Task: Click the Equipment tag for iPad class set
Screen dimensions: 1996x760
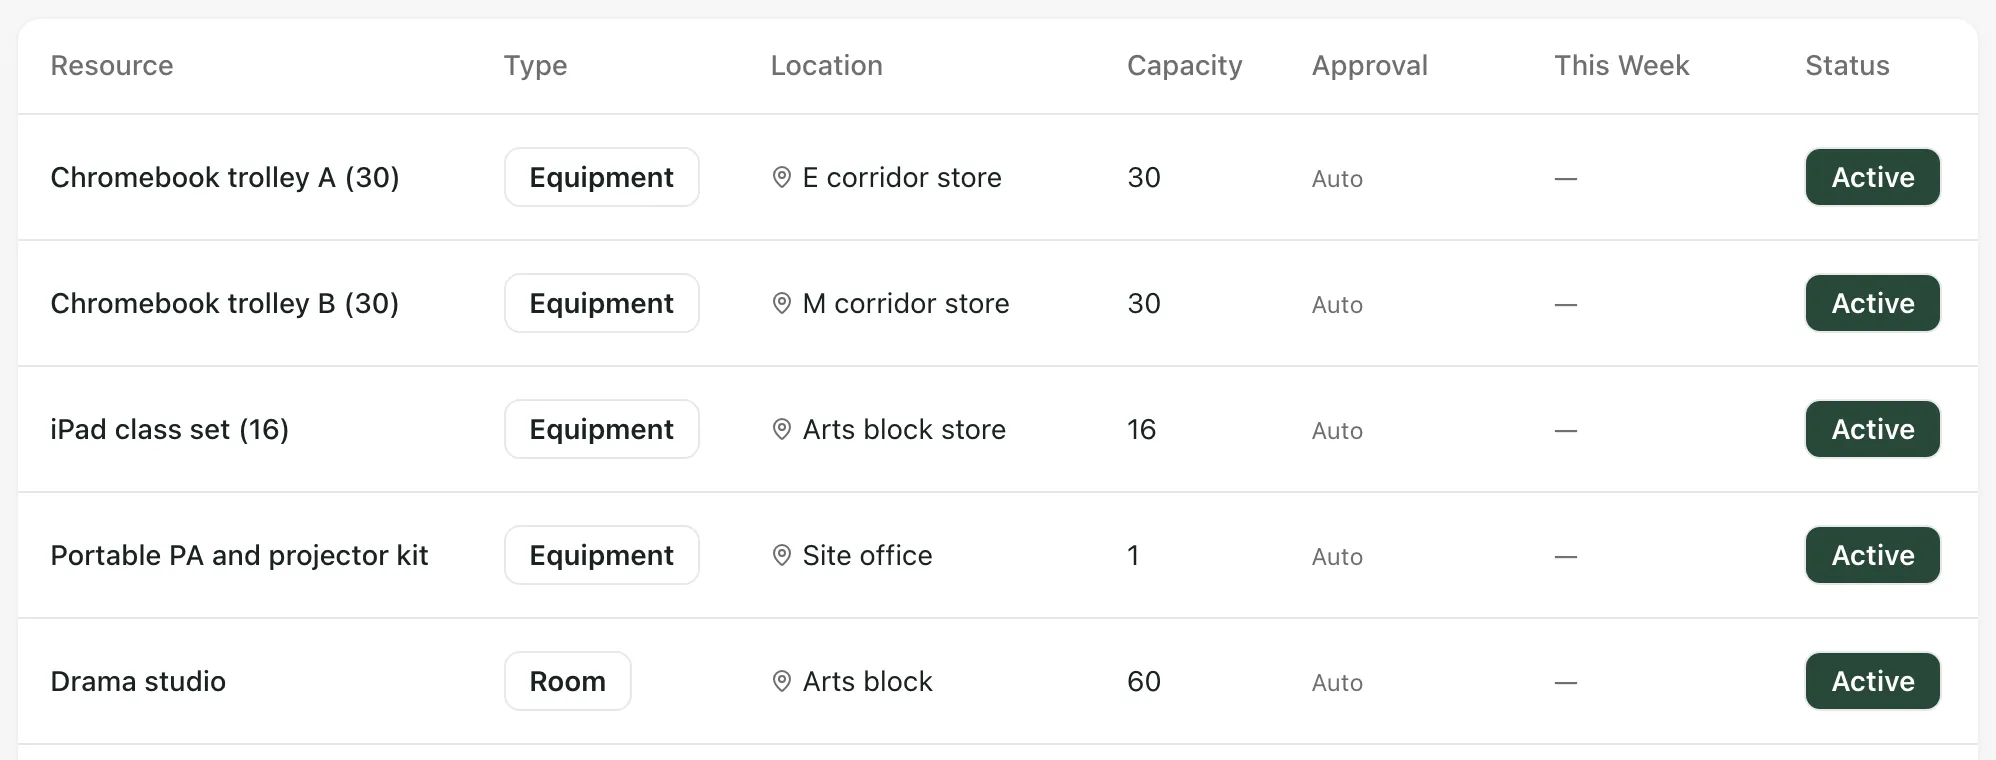Action: coord(601,429)
